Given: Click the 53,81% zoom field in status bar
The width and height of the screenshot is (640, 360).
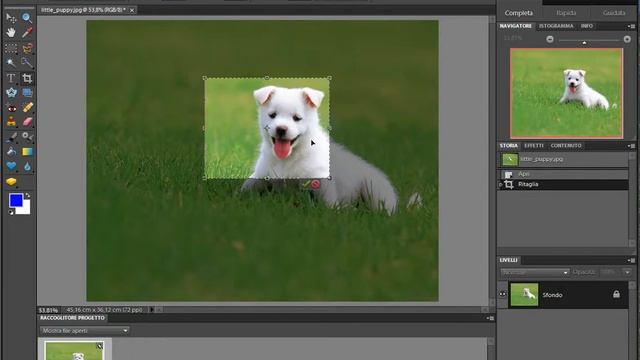Looking at the screenshot, I should [x=49, y=310].
